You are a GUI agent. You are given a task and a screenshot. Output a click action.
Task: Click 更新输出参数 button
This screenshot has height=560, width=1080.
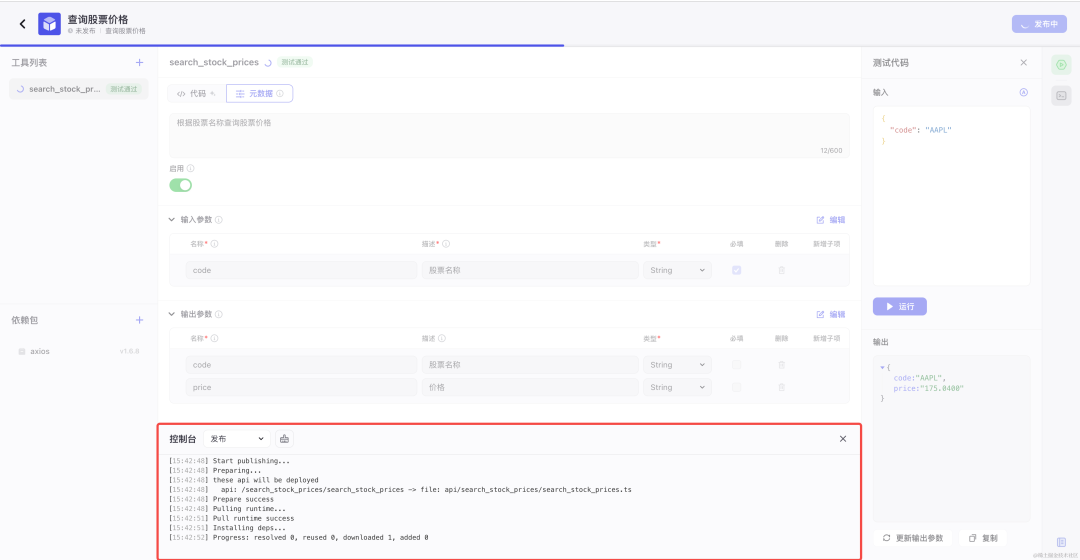pyautogui.click(x=913, y=538)
